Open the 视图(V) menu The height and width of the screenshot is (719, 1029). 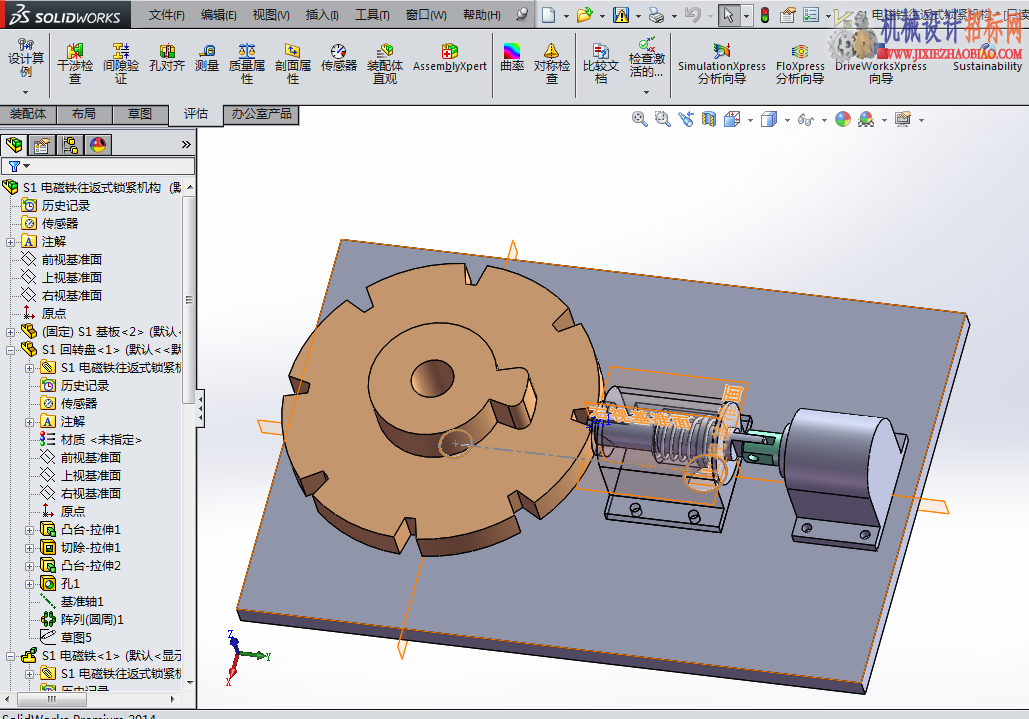(271, 14)
